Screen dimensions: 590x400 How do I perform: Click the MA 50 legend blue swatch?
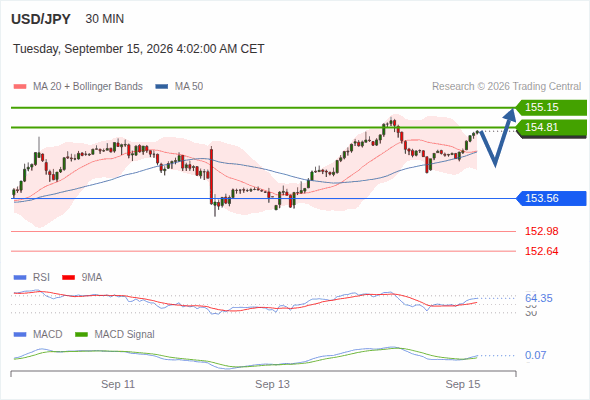click(x=161, y=87)
